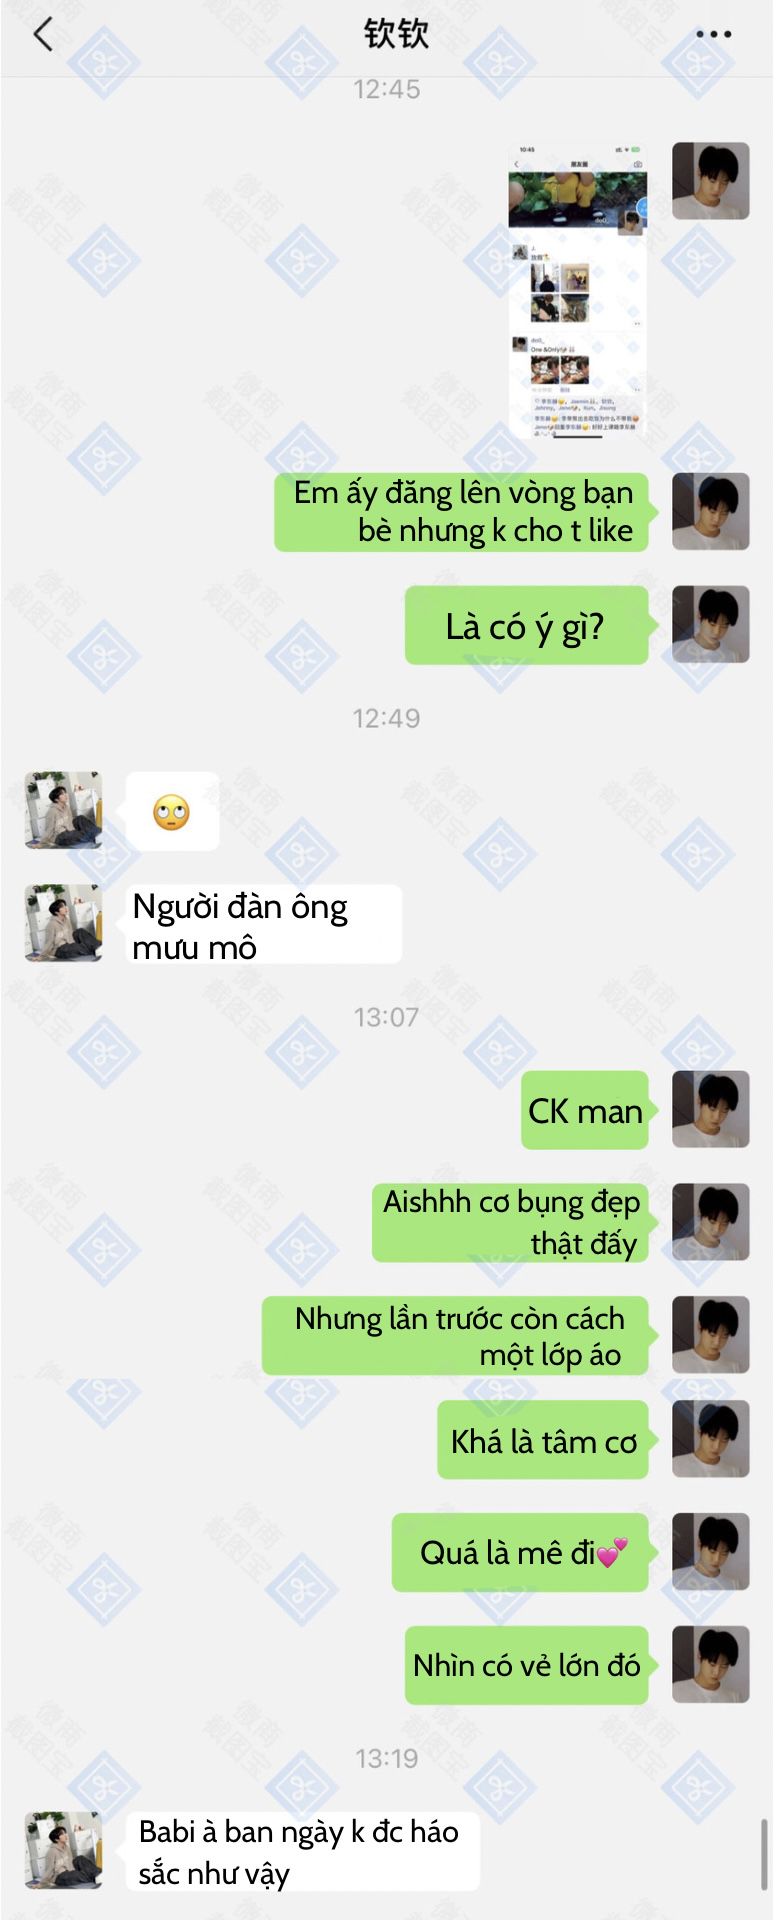Image resolution: width=776 pixels, height=1920 pixels.
Task: Tap avatar beside 'Nhìn có vẻ lớn đó'
Action: pos(711,1665)
